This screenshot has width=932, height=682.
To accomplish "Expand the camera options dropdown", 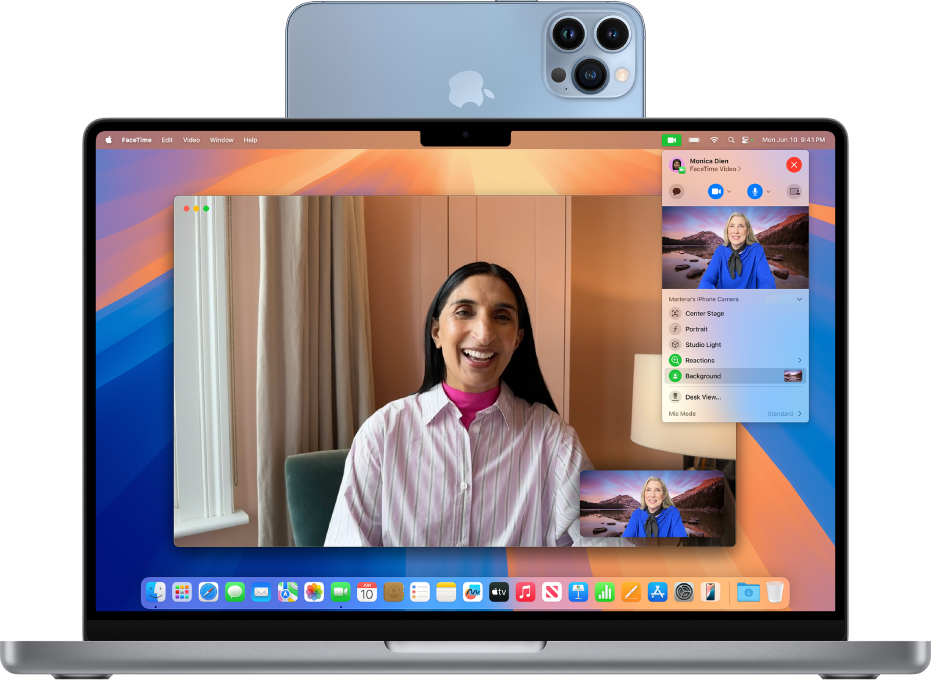I will (x=729, y=190).
